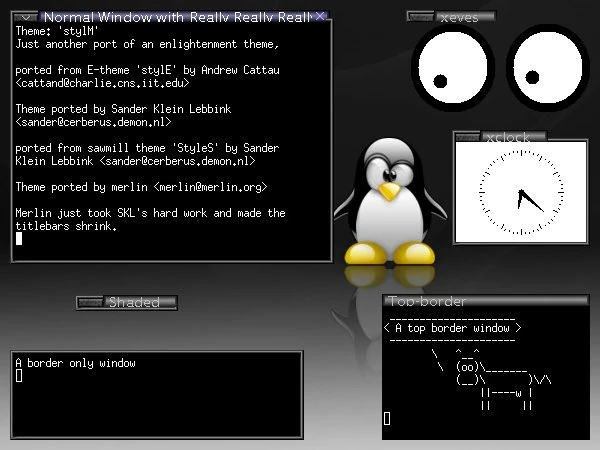The width and height of the screenshot is (600, 450).
Task: Close the Normal Window with its X
Action: pos(320,16)
